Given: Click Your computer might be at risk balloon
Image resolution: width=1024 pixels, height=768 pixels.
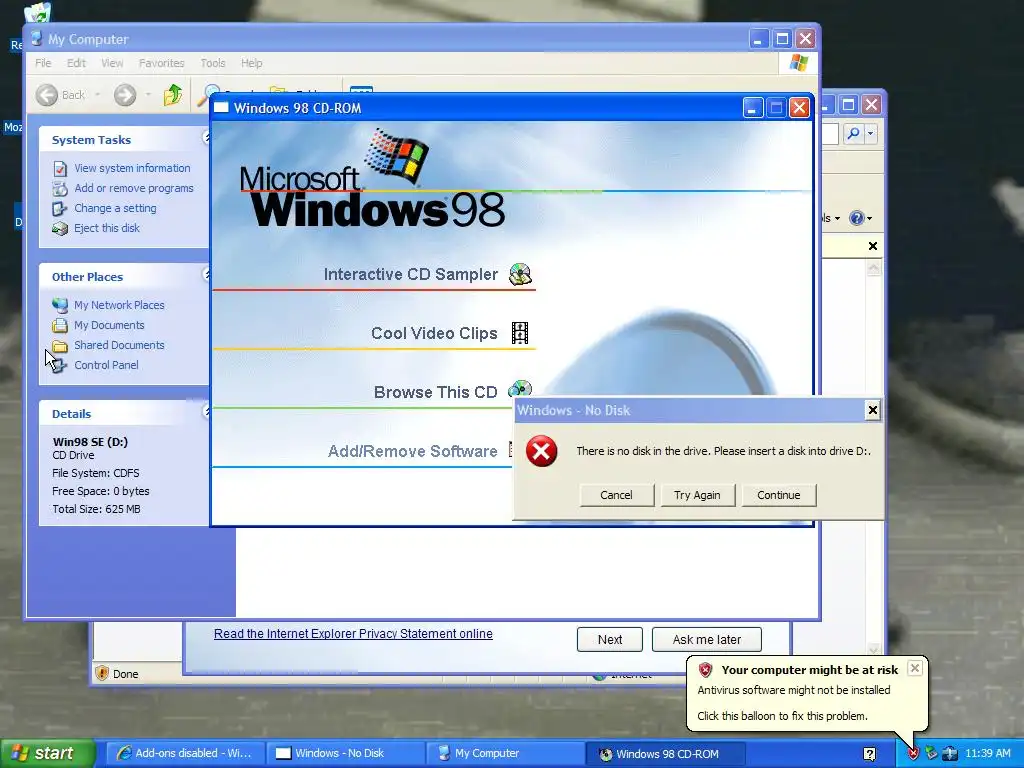Looking at the screenshot, I should 807,694.
